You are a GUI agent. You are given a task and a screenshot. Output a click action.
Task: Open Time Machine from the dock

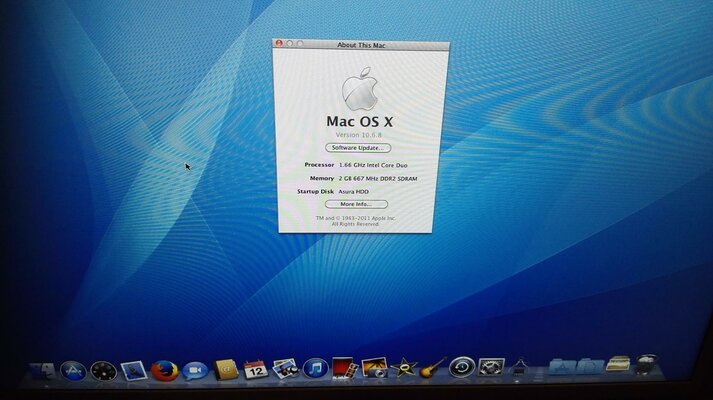(461, 367)
